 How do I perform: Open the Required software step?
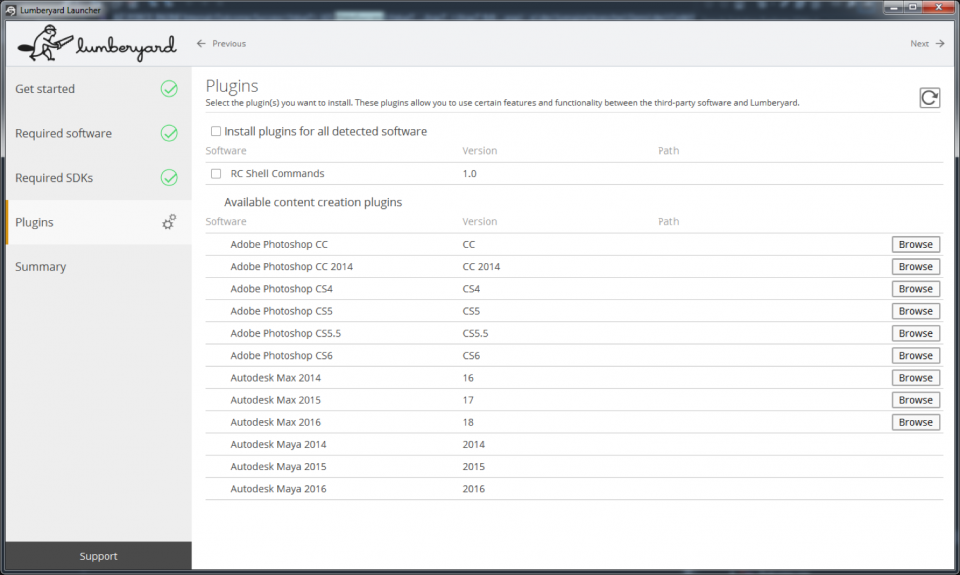coord(99,133)
